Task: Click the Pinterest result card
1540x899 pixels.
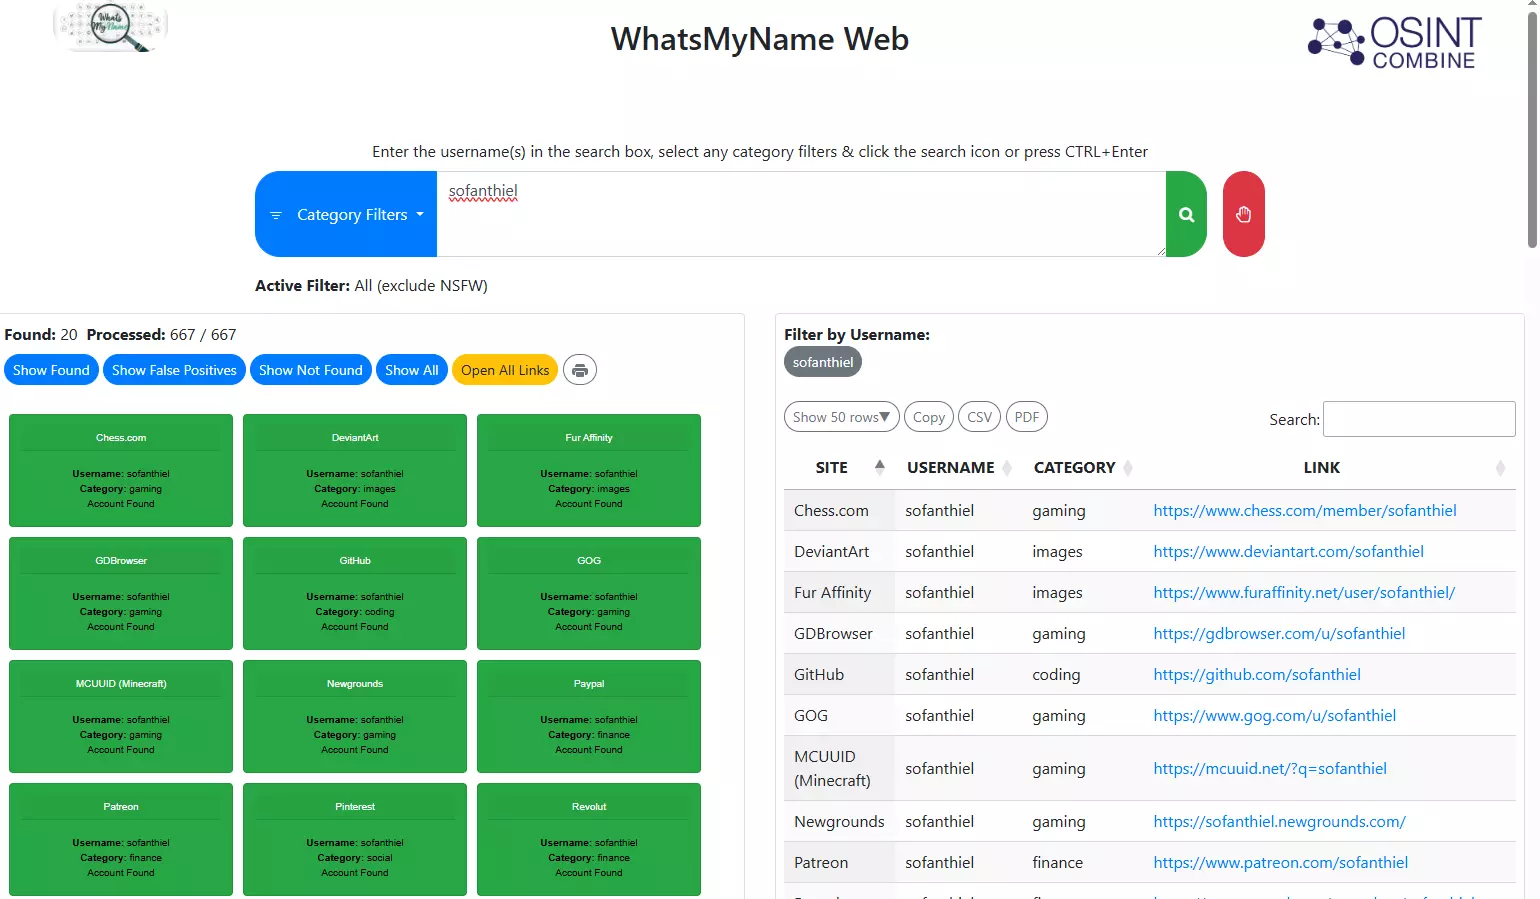Action: click(355, 839)
